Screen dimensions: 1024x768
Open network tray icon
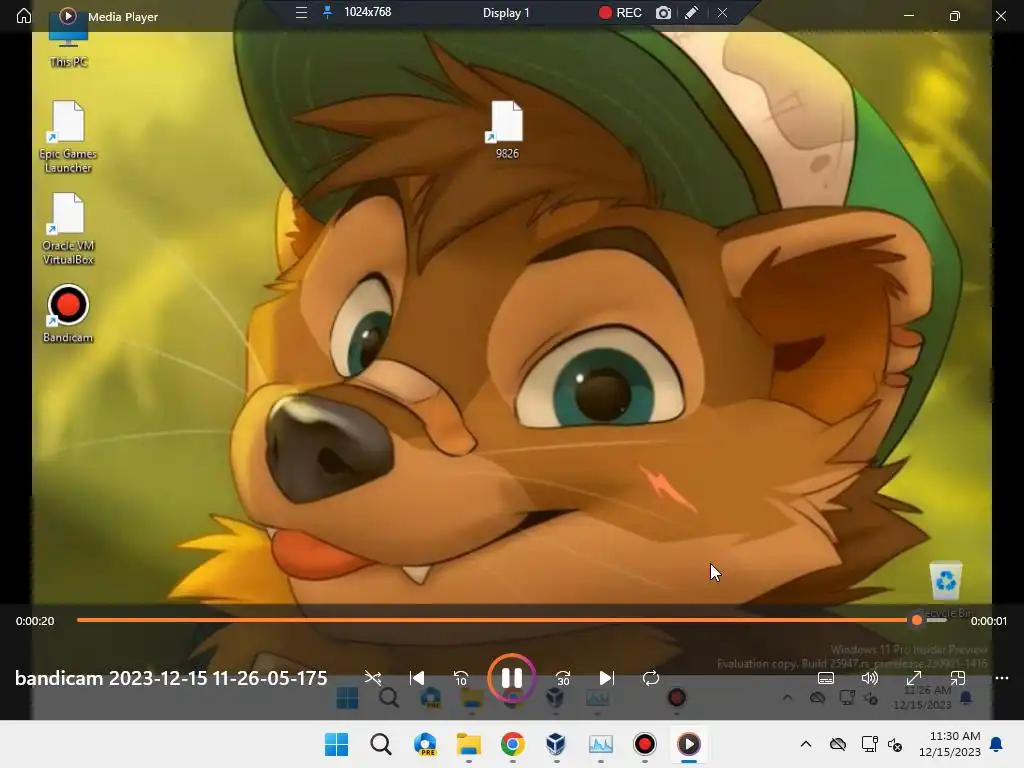[869, 744]
